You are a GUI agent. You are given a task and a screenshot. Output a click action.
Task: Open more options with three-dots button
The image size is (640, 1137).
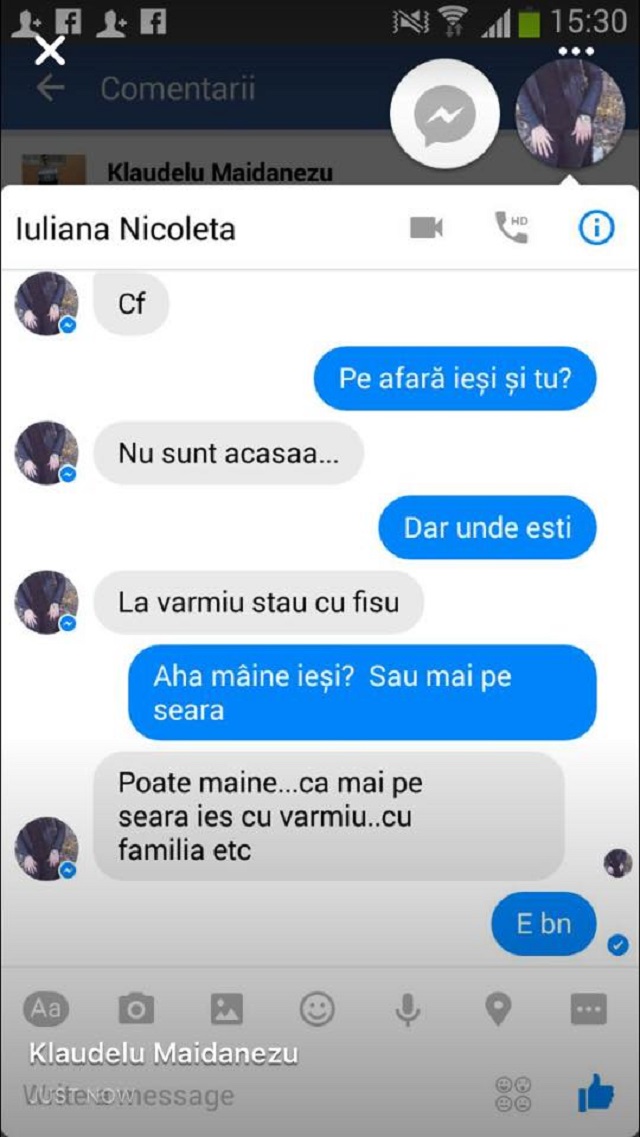[589, 1009]
